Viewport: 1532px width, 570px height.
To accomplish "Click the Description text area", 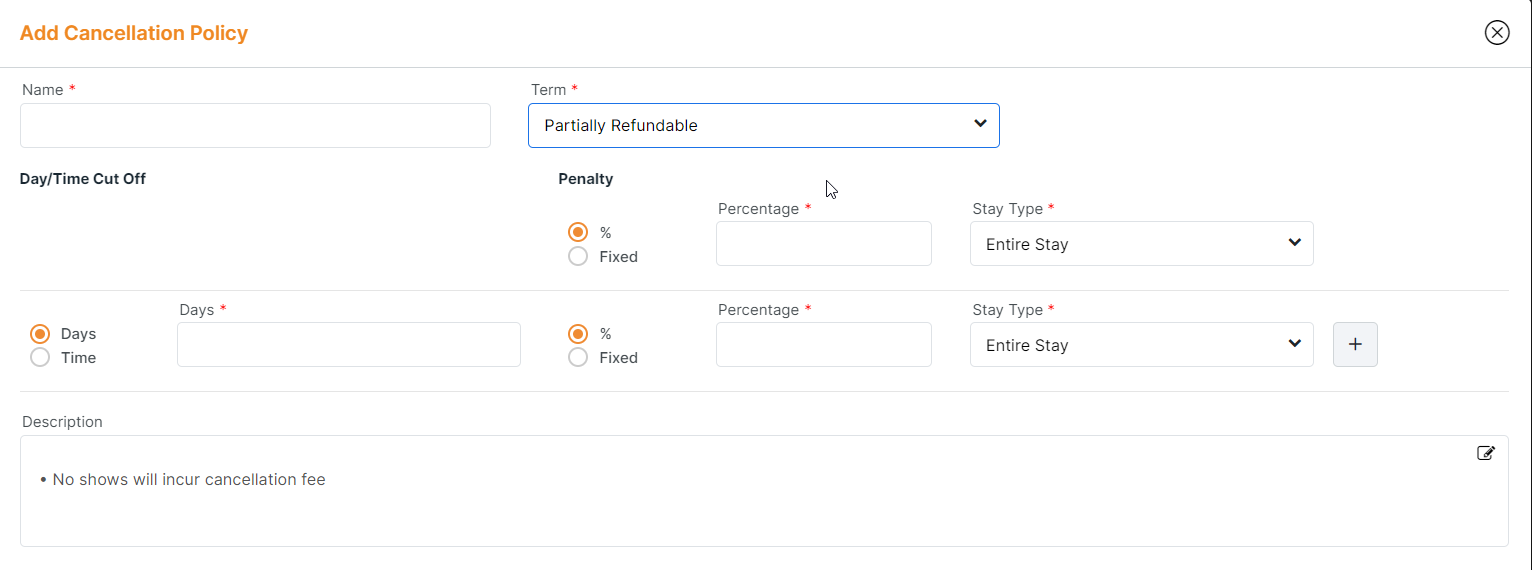I will tap(763, 515).
